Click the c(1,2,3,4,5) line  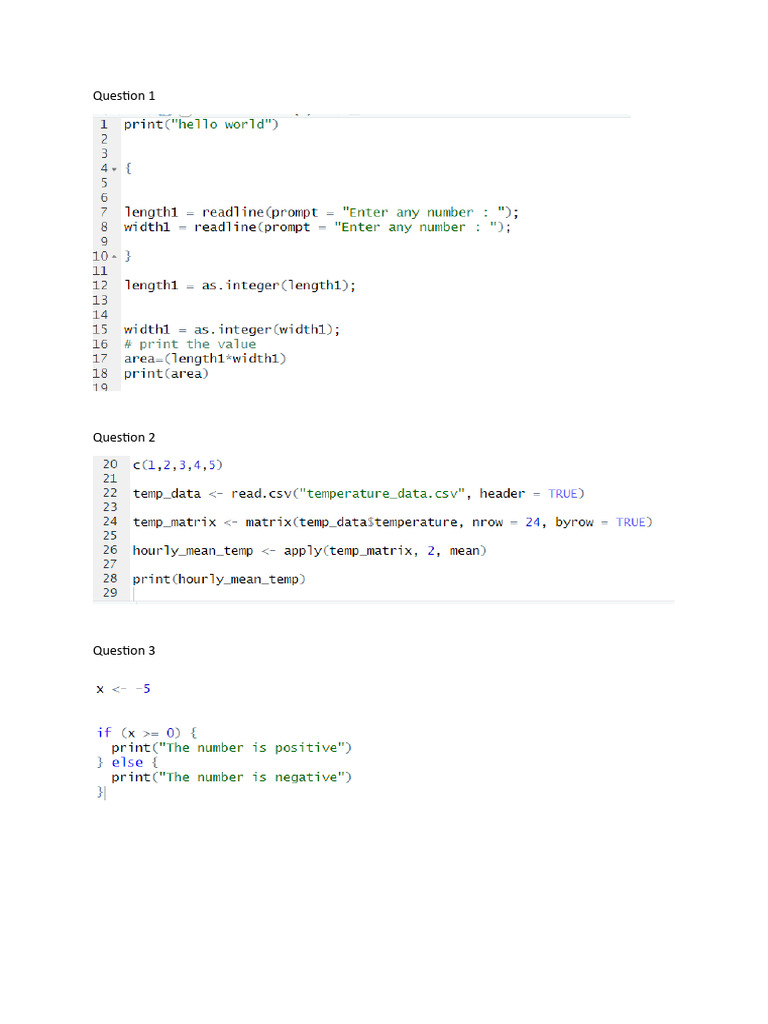(178, 465)
